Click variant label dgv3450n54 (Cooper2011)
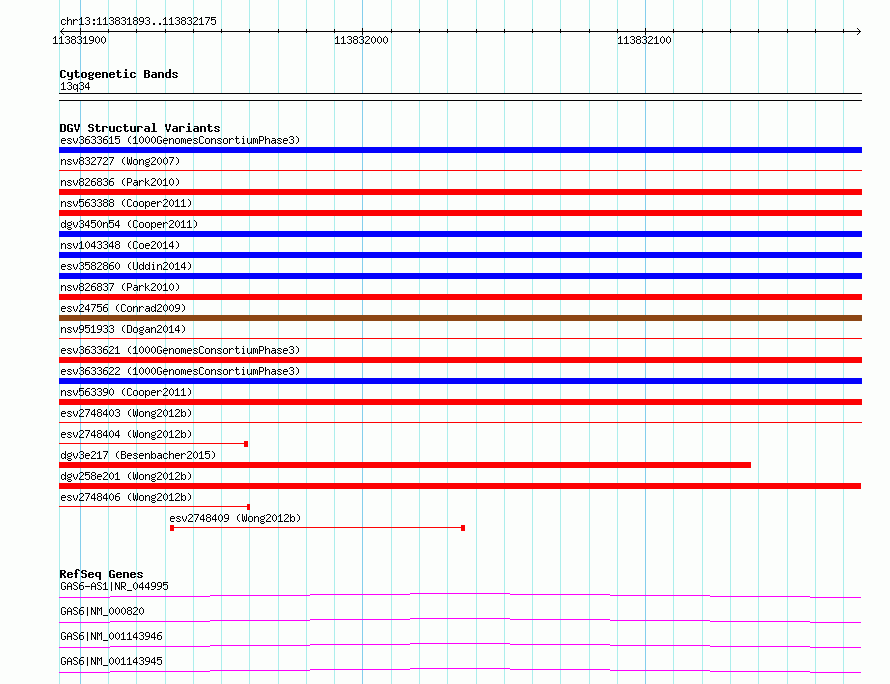 click(129, 224)
